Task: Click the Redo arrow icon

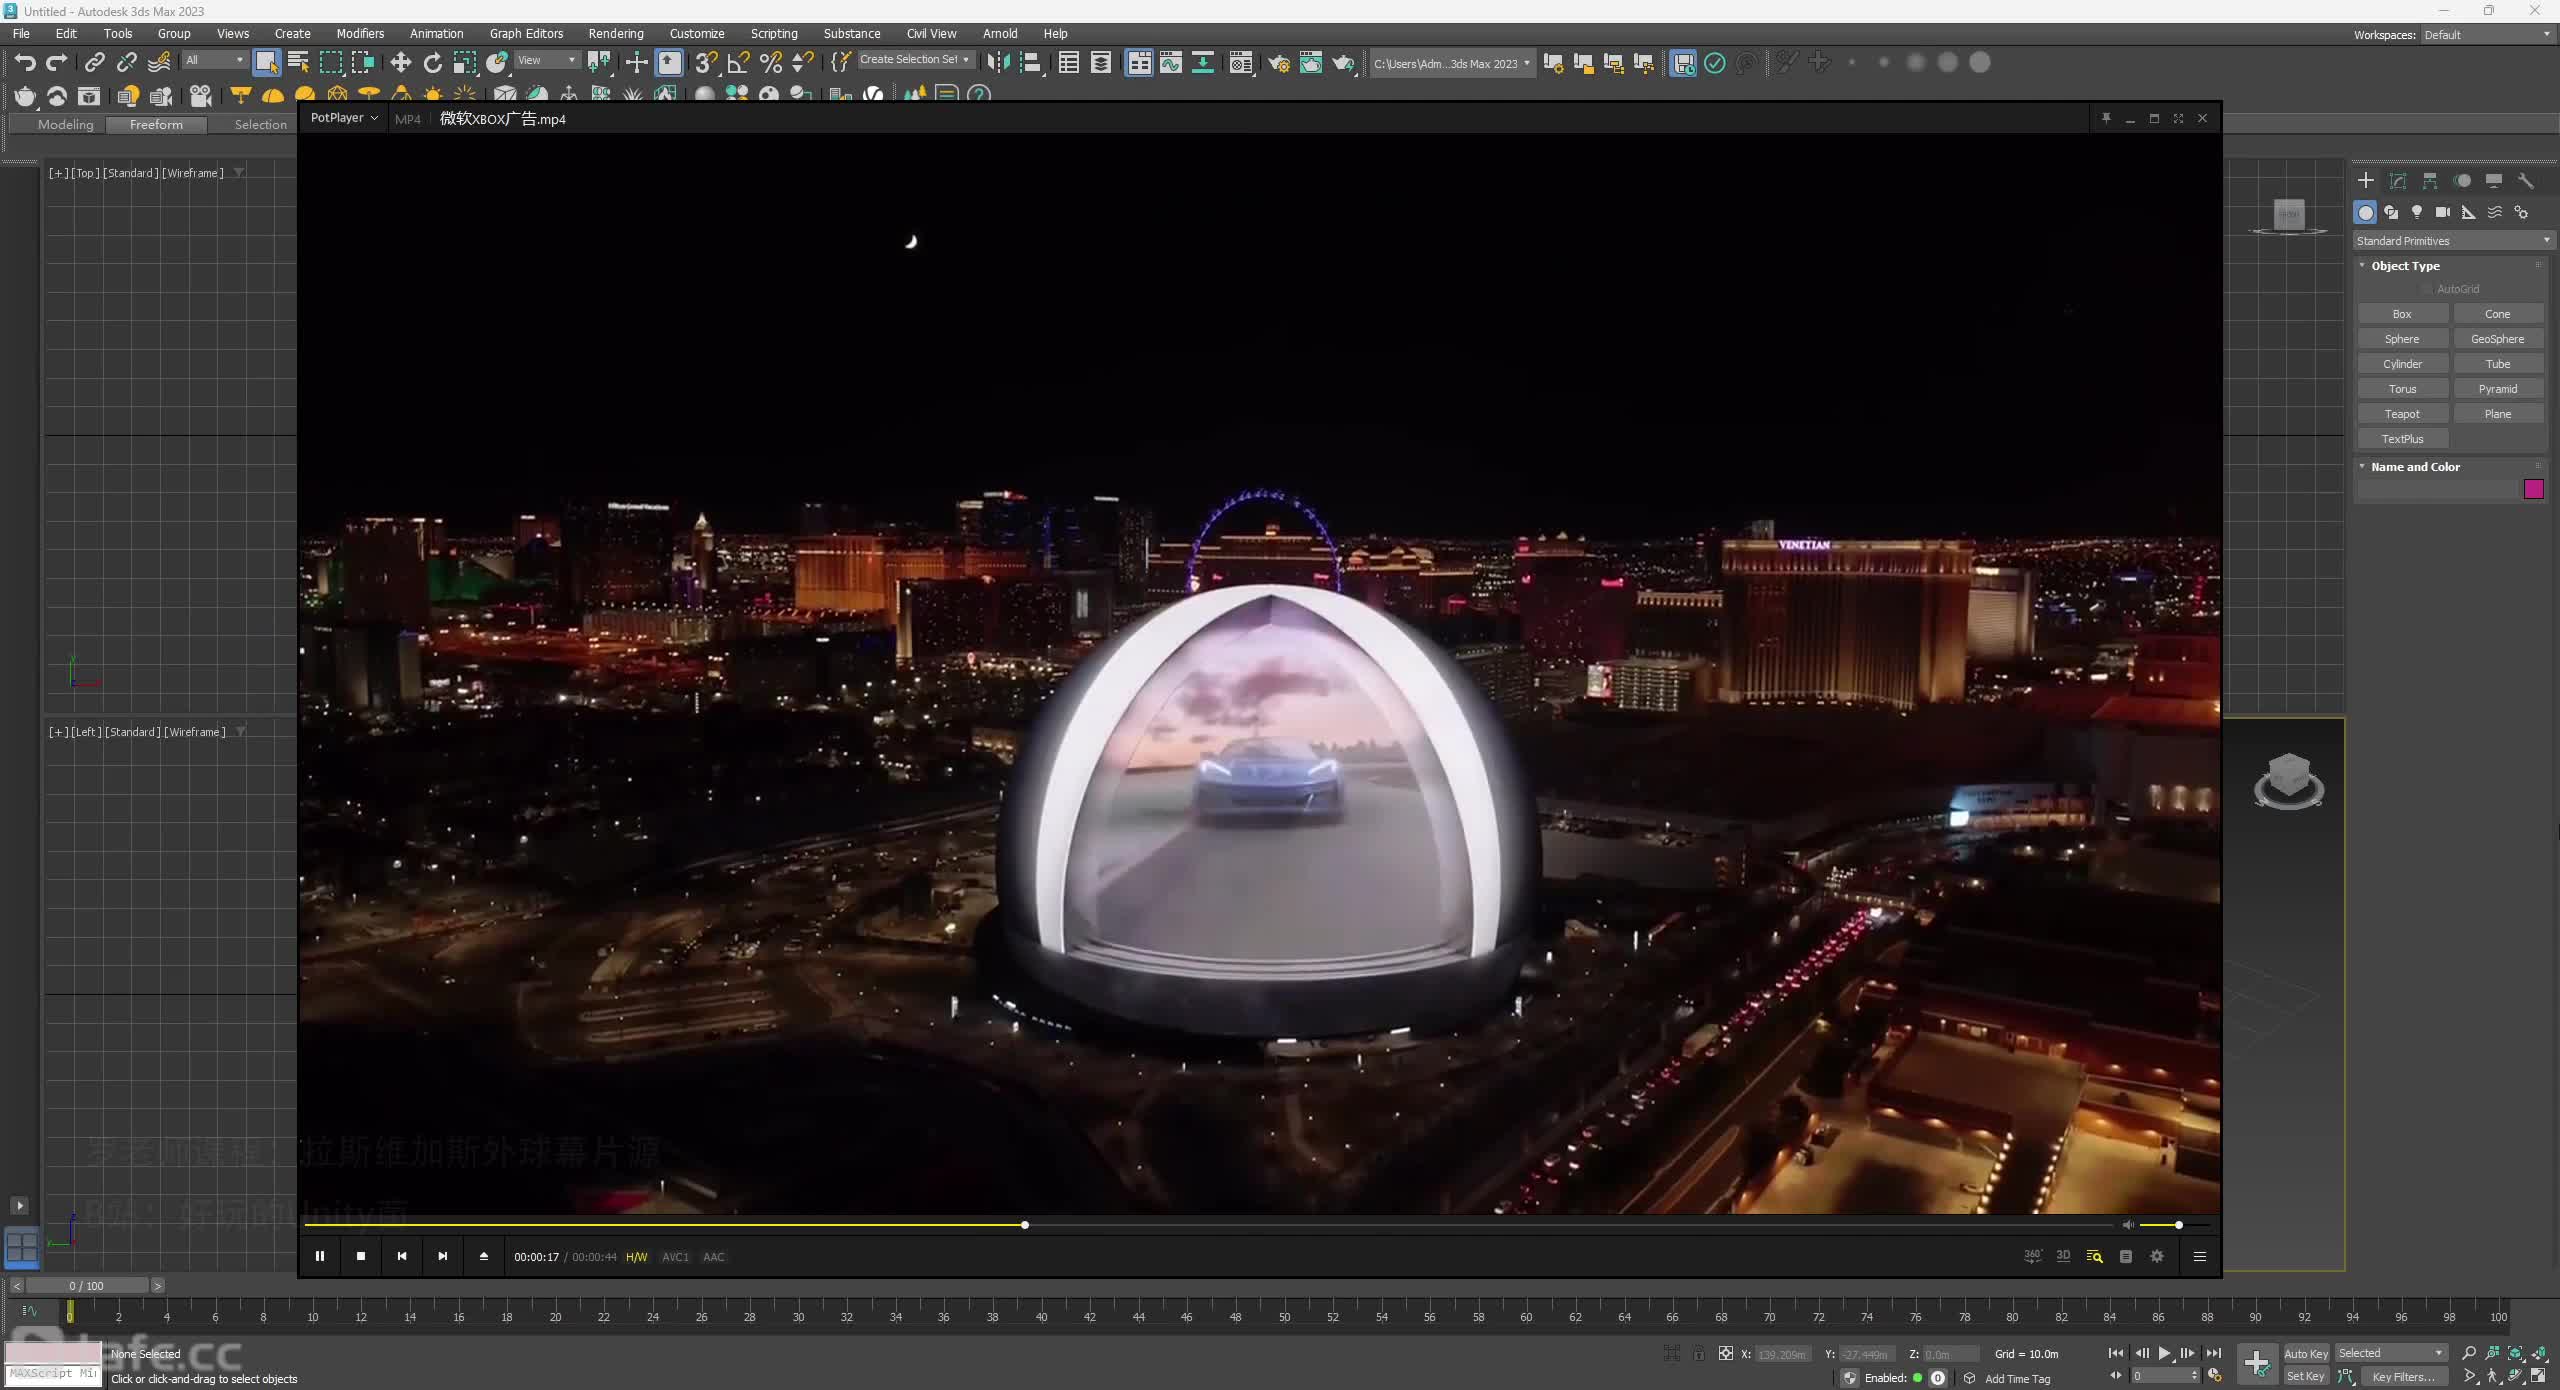Action: coord(57,62)
